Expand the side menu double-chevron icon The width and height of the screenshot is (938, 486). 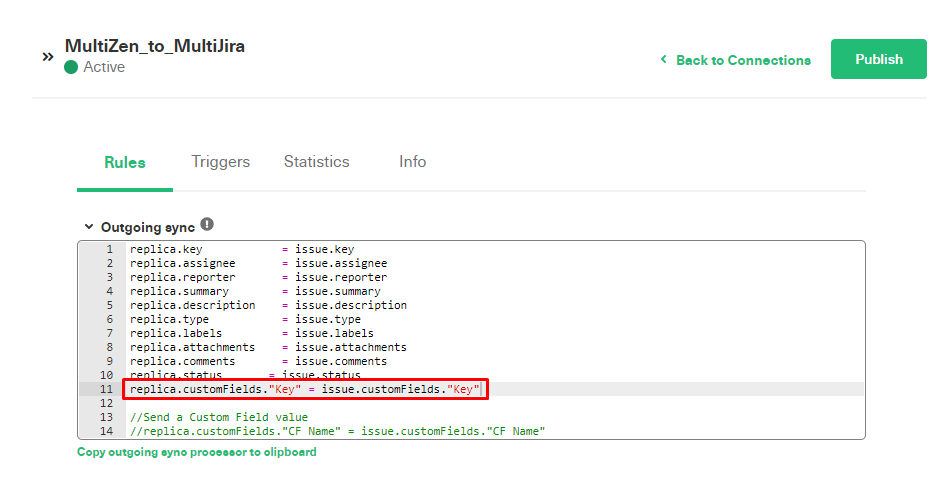point(48,57)
